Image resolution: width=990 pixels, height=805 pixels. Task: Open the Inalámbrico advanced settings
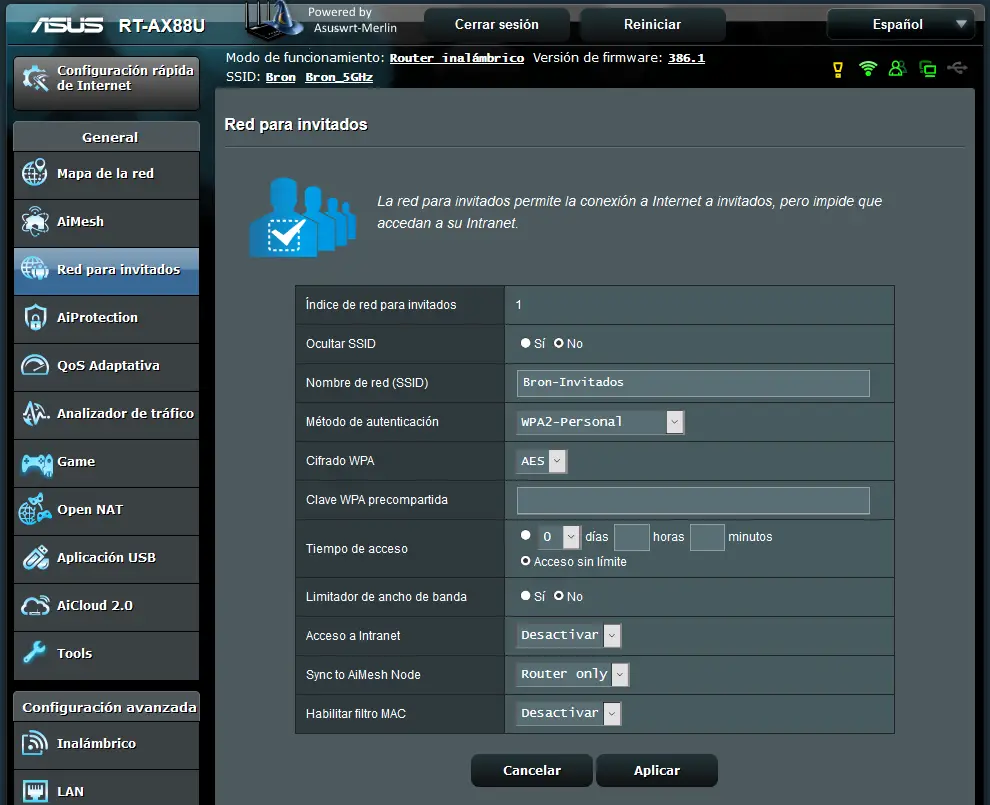pos(106,744)
